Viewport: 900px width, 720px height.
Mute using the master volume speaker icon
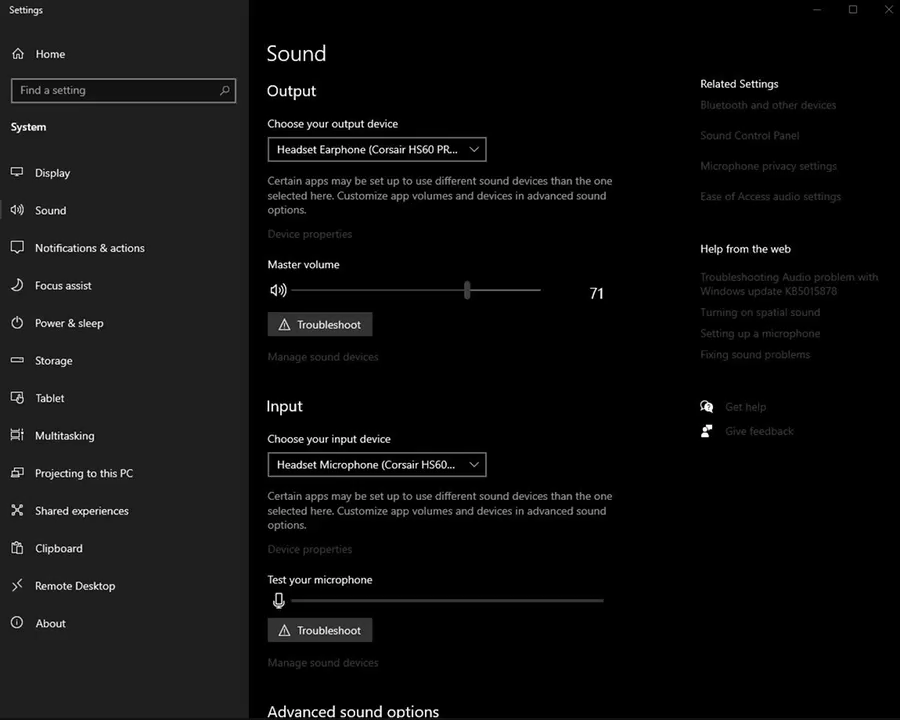coord(278,291)
